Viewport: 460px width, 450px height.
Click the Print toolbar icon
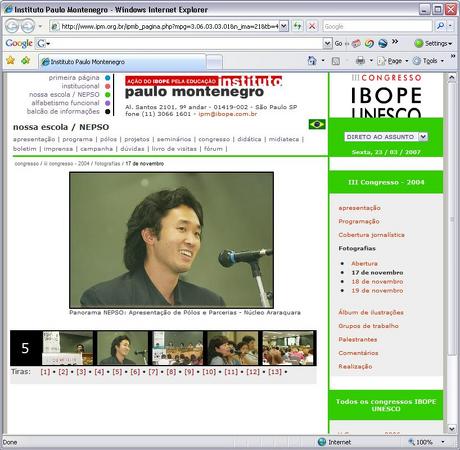[360, 61]
